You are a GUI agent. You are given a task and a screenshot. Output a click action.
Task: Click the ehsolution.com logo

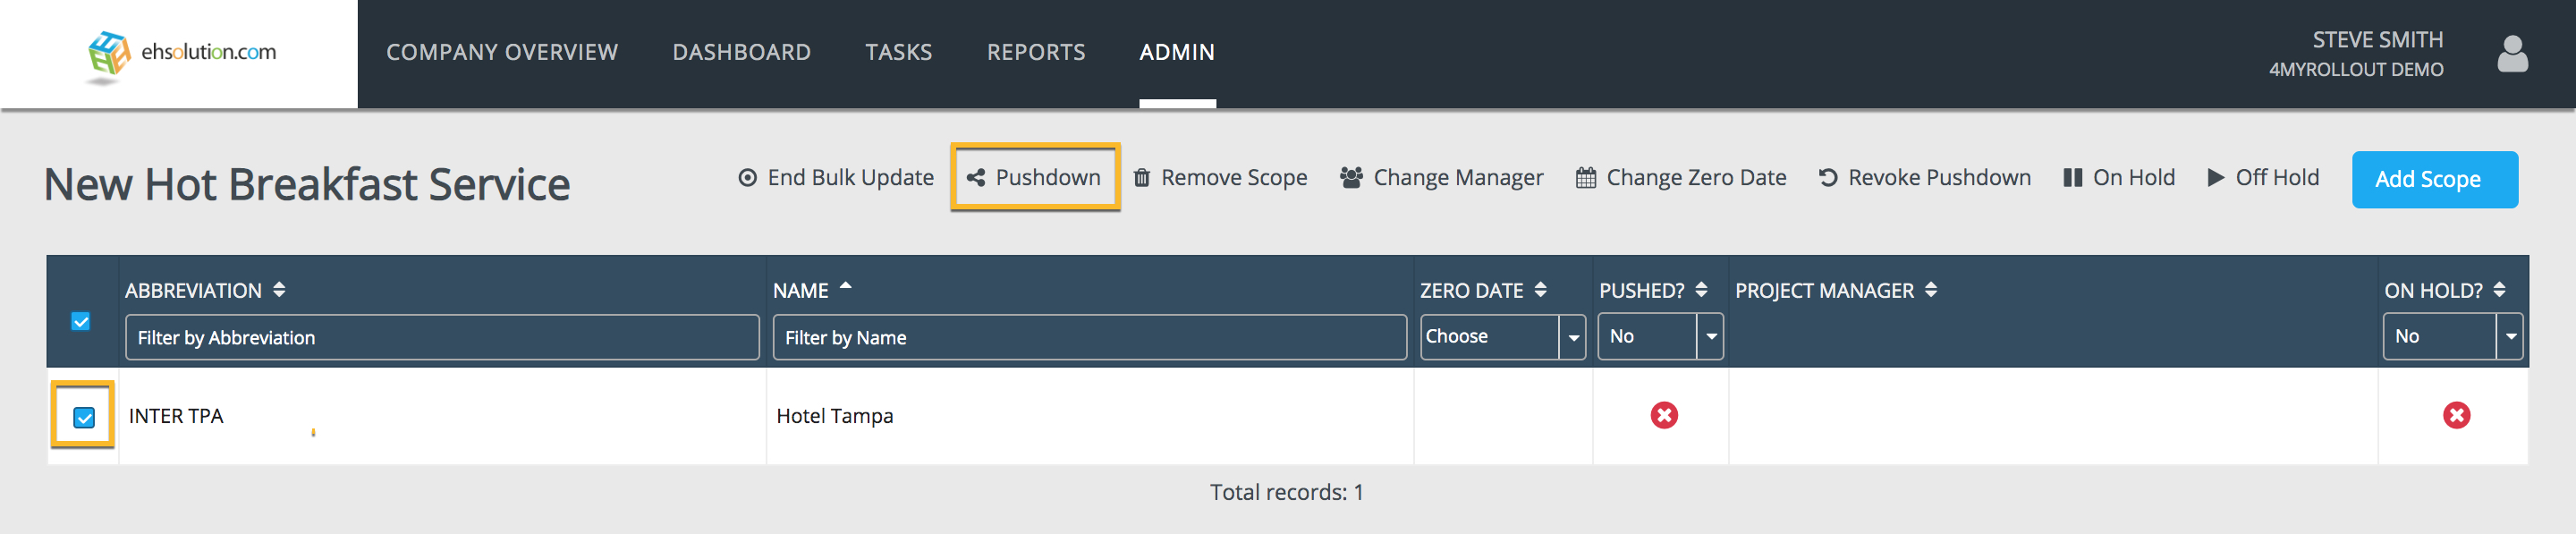[x=182, y=54]
